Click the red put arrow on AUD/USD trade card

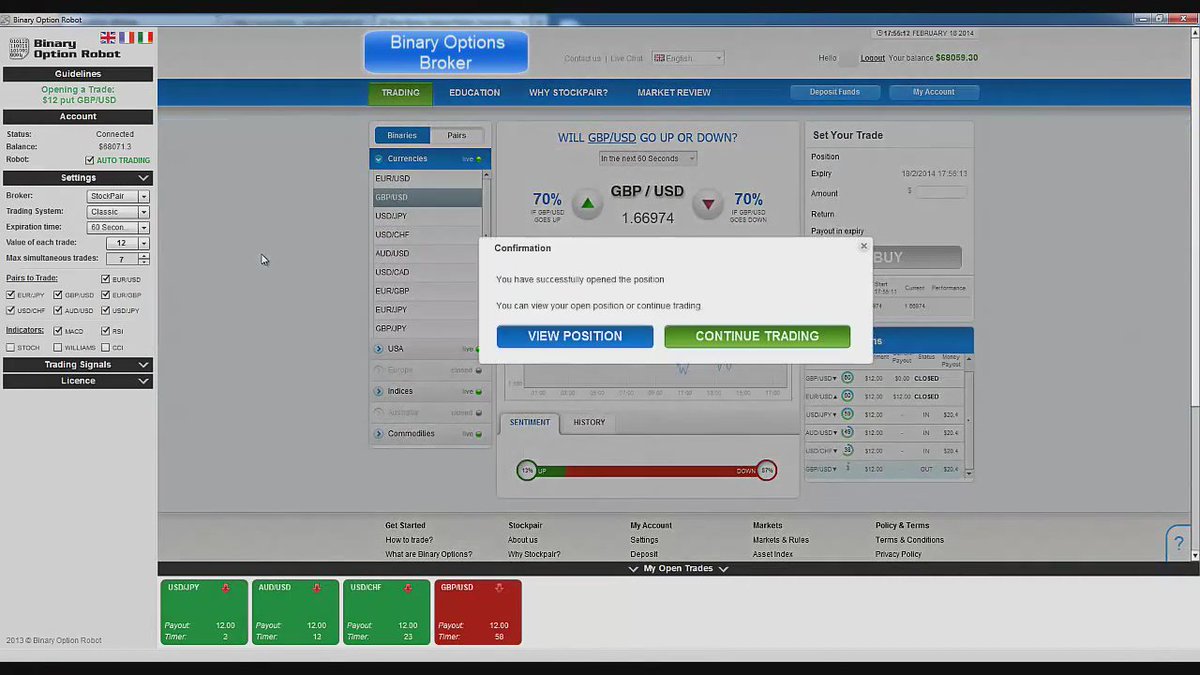coord(317,588)
